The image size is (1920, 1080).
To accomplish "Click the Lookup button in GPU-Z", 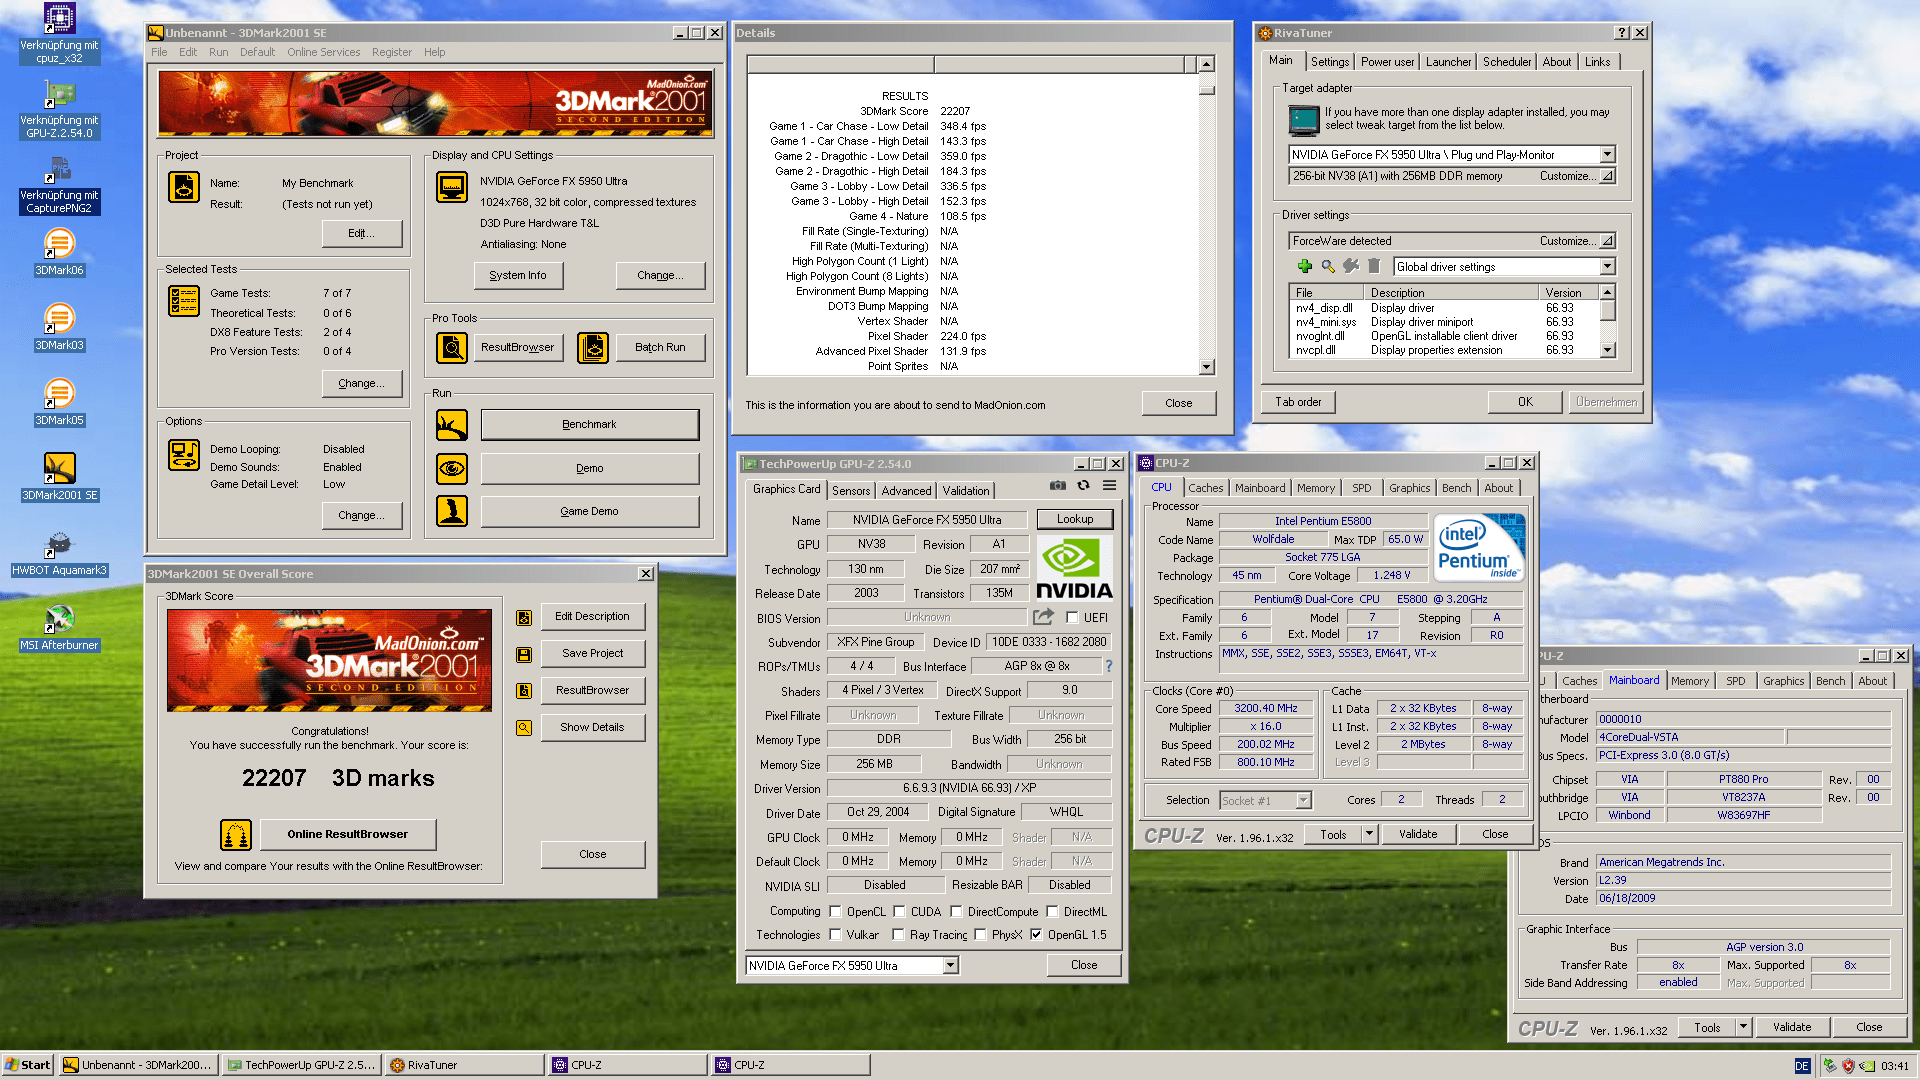I will point(1075,519).
